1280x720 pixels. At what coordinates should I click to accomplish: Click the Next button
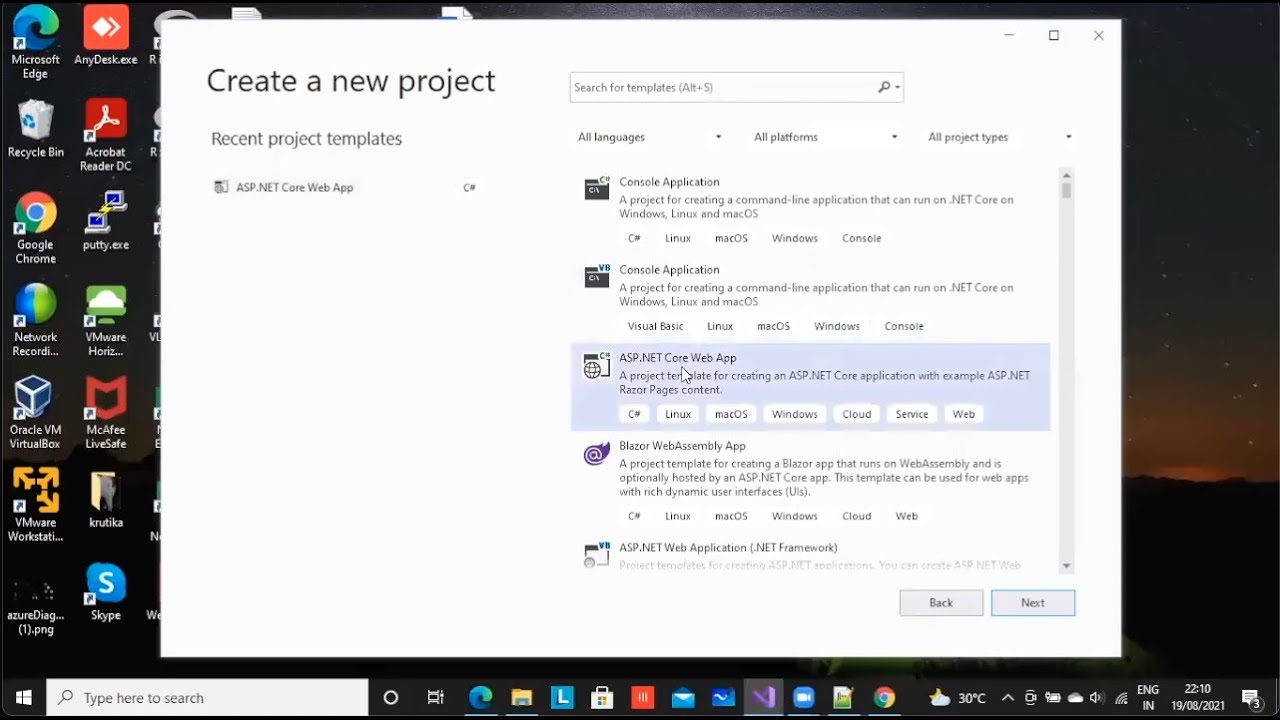point(1033,603)
